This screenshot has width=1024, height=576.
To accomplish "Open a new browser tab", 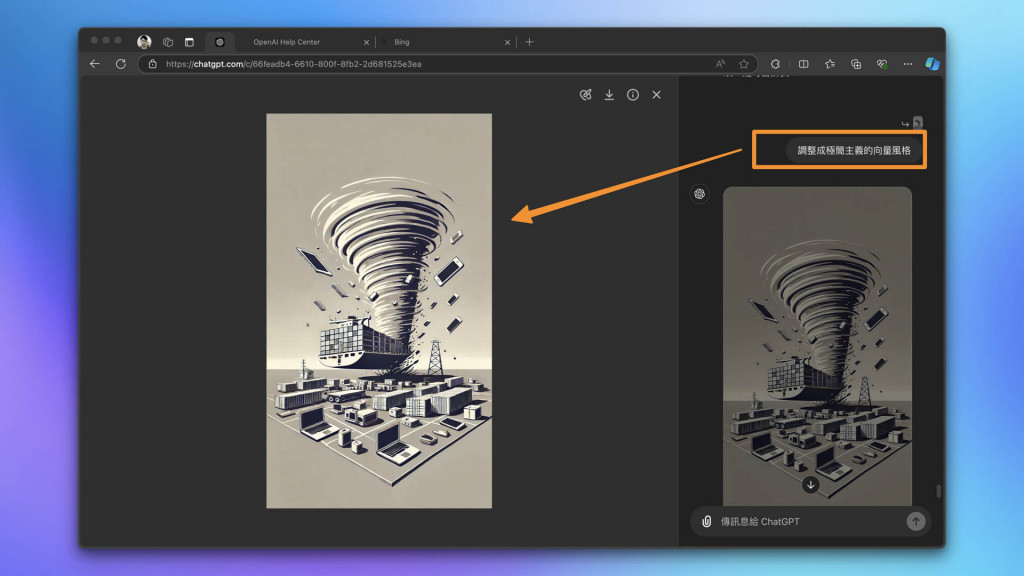I will click(529, 42).
